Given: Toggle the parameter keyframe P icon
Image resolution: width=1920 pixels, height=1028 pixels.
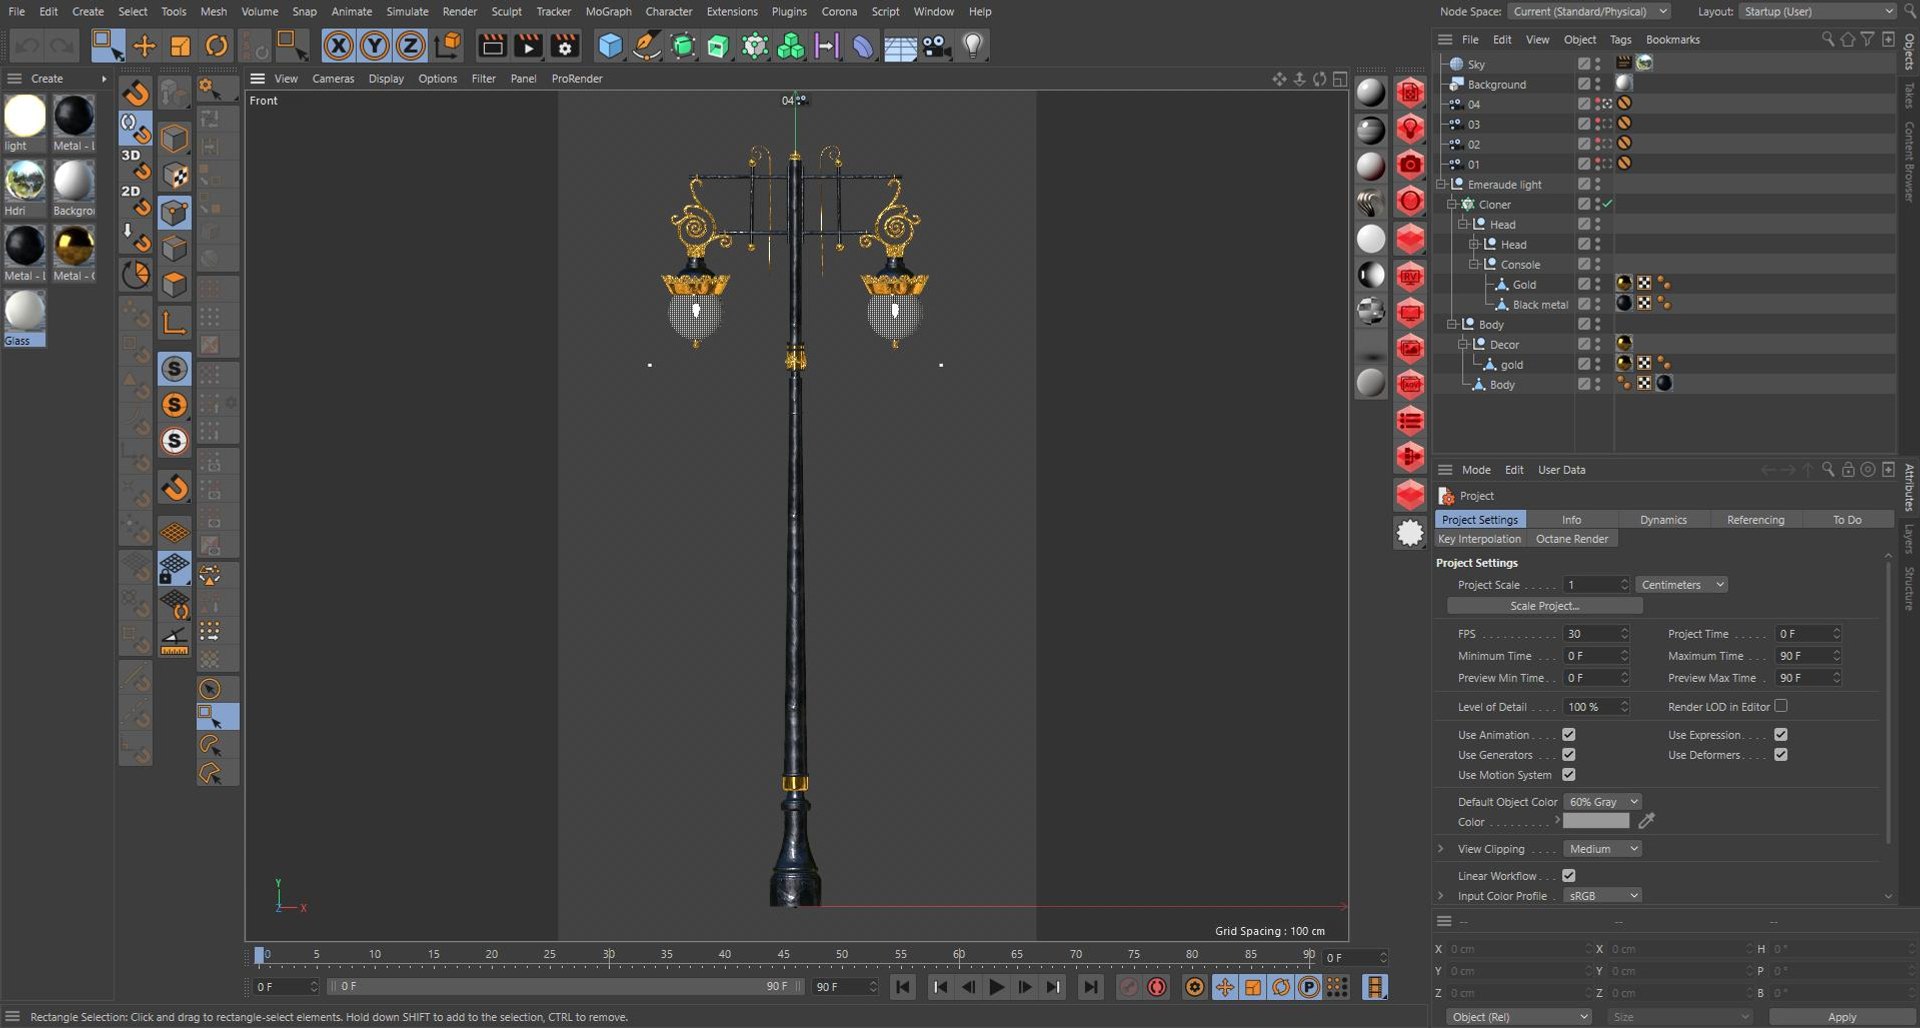Looking at the screenshot, I should click(x=1308, y=988).
